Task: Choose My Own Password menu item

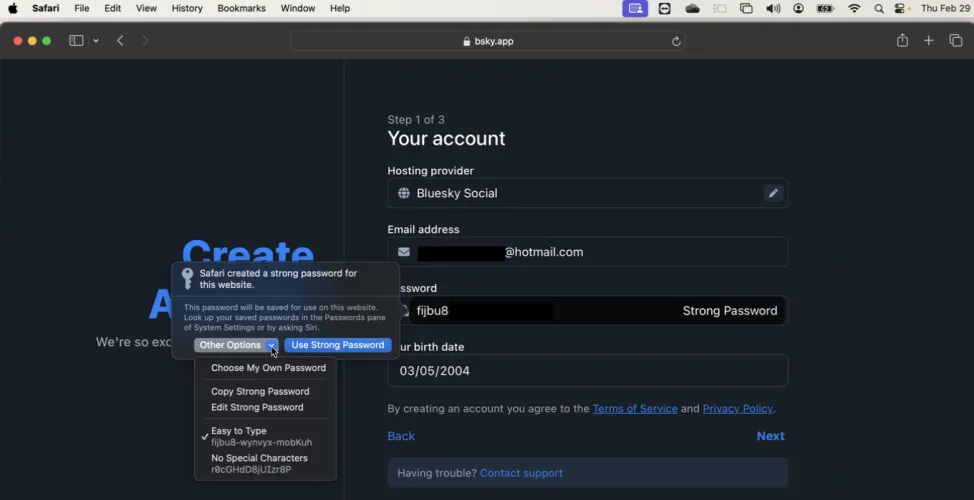Action: point(268,368)
